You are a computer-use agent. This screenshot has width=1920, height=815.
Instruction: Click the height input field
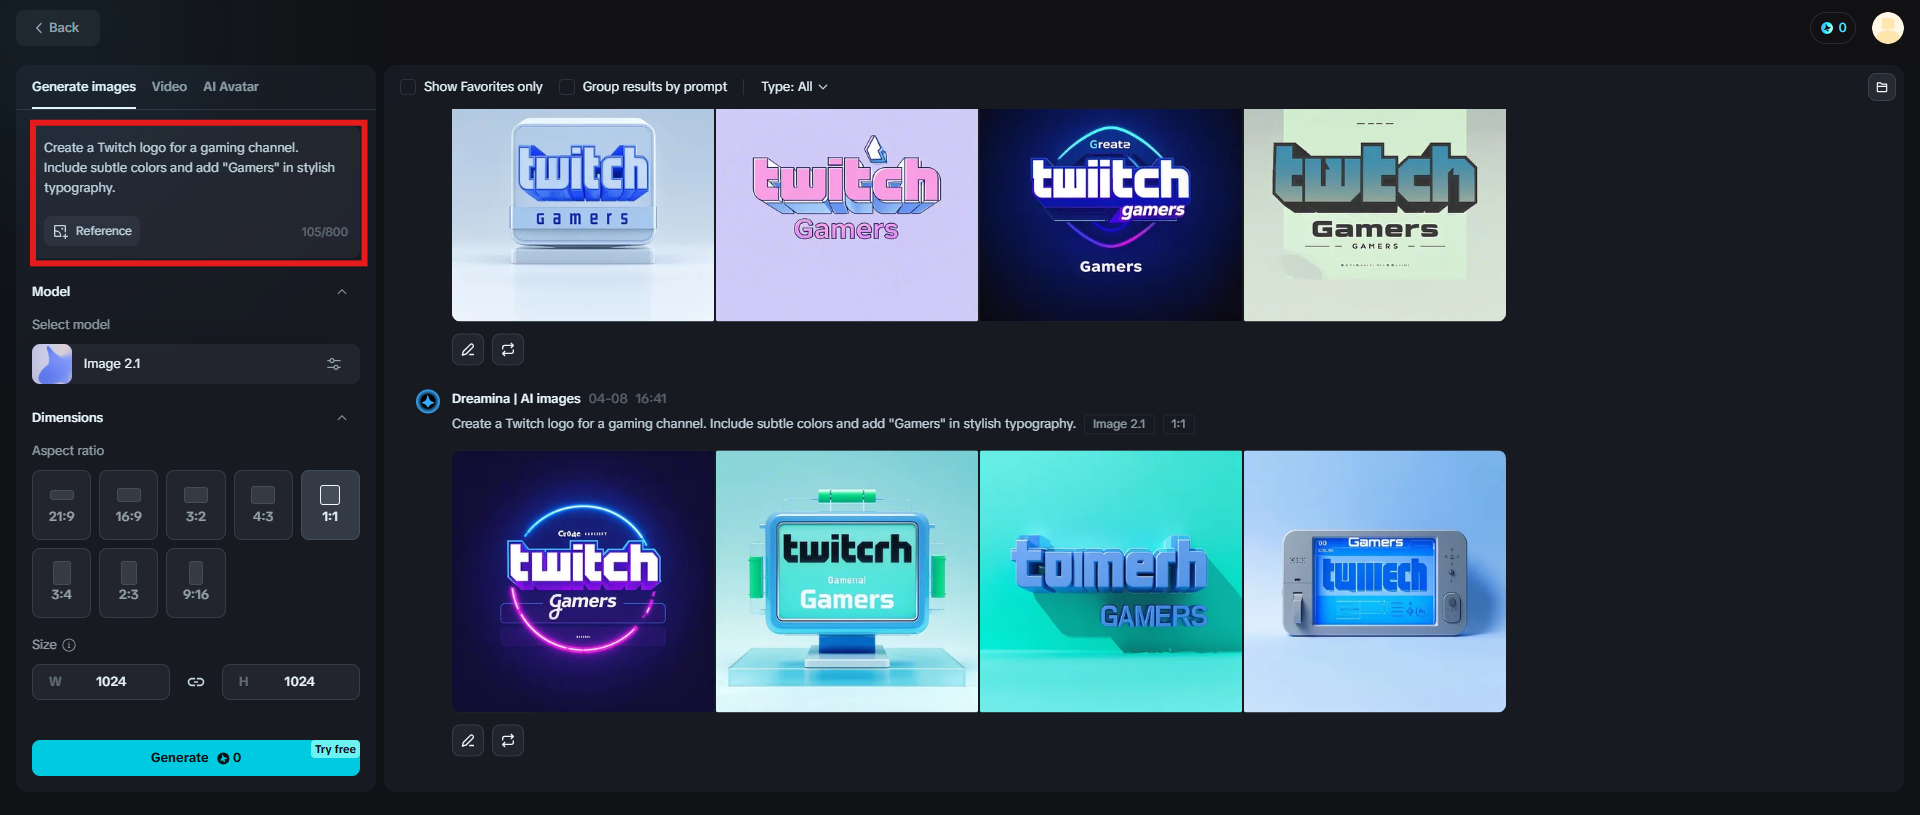(291, 682)
